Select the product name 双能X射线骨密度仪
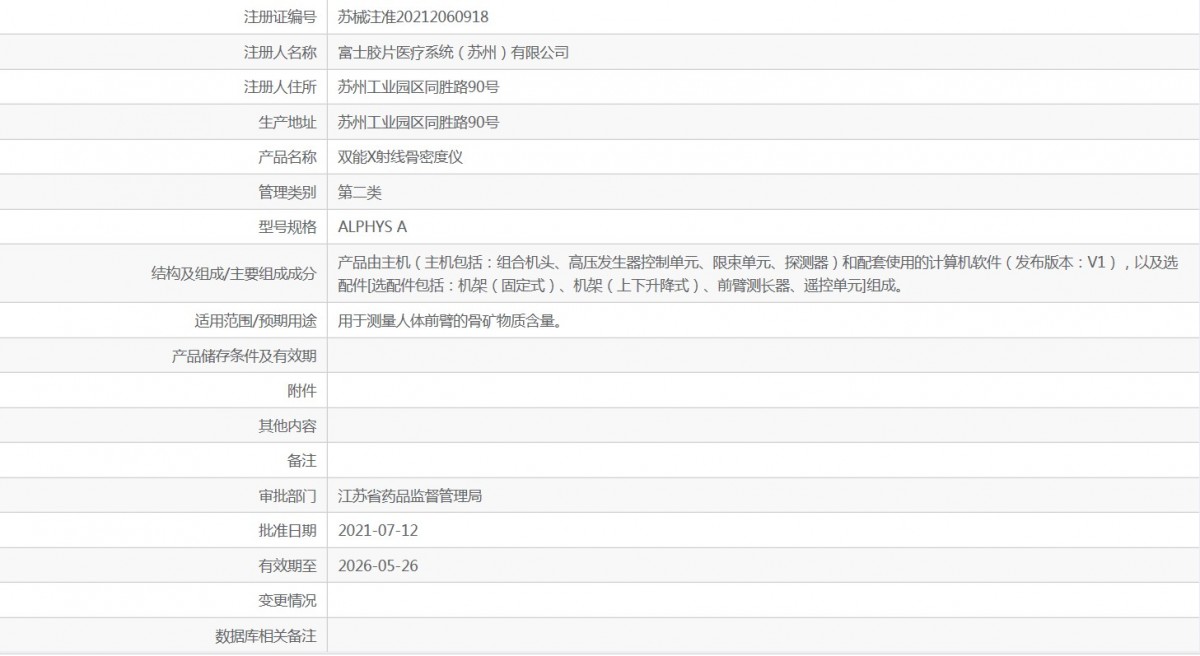 pyautogui.click(x=400, y=157)
